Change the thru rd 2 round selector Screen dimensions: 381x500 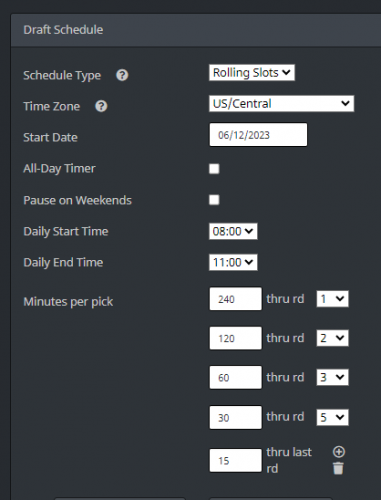point(332,338)
